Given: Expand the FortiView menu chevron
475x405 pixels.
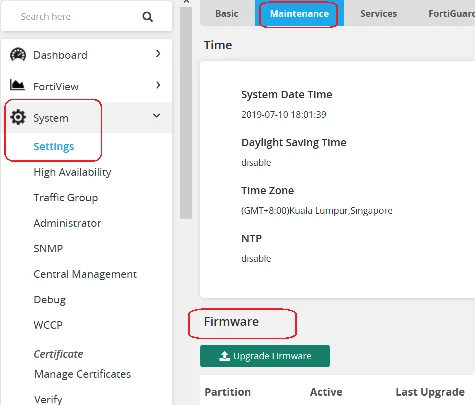Looking at the screenshot, I should pos(158,85).
